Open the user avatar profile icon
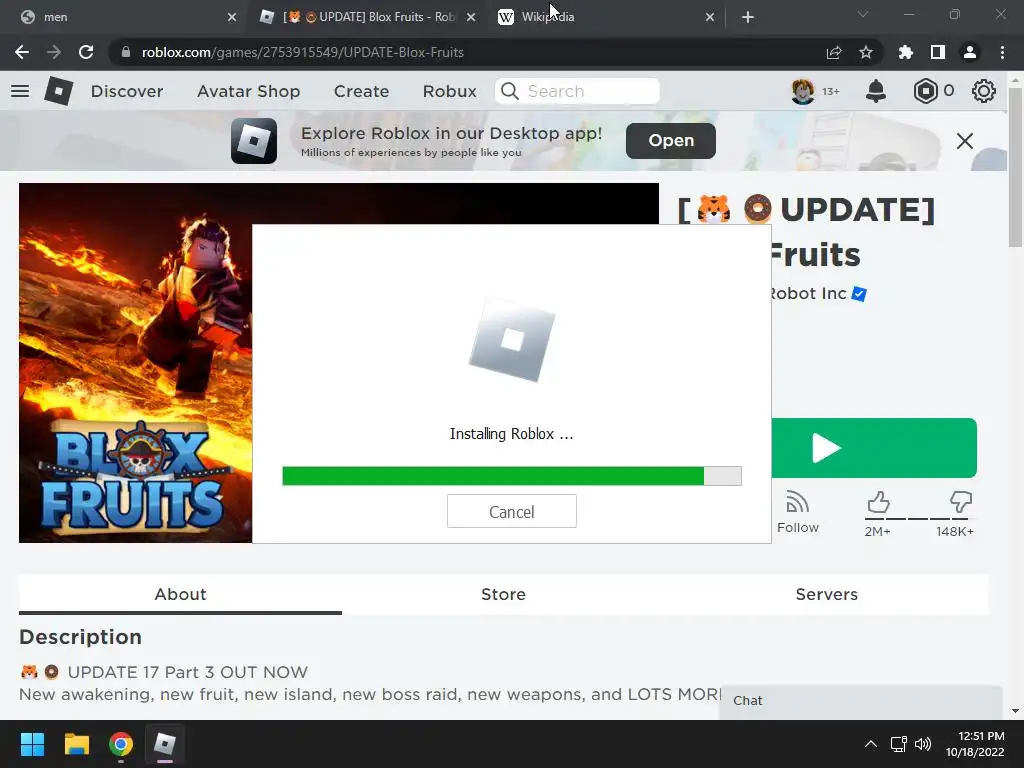1024x768 pixels. coord(803,91)
